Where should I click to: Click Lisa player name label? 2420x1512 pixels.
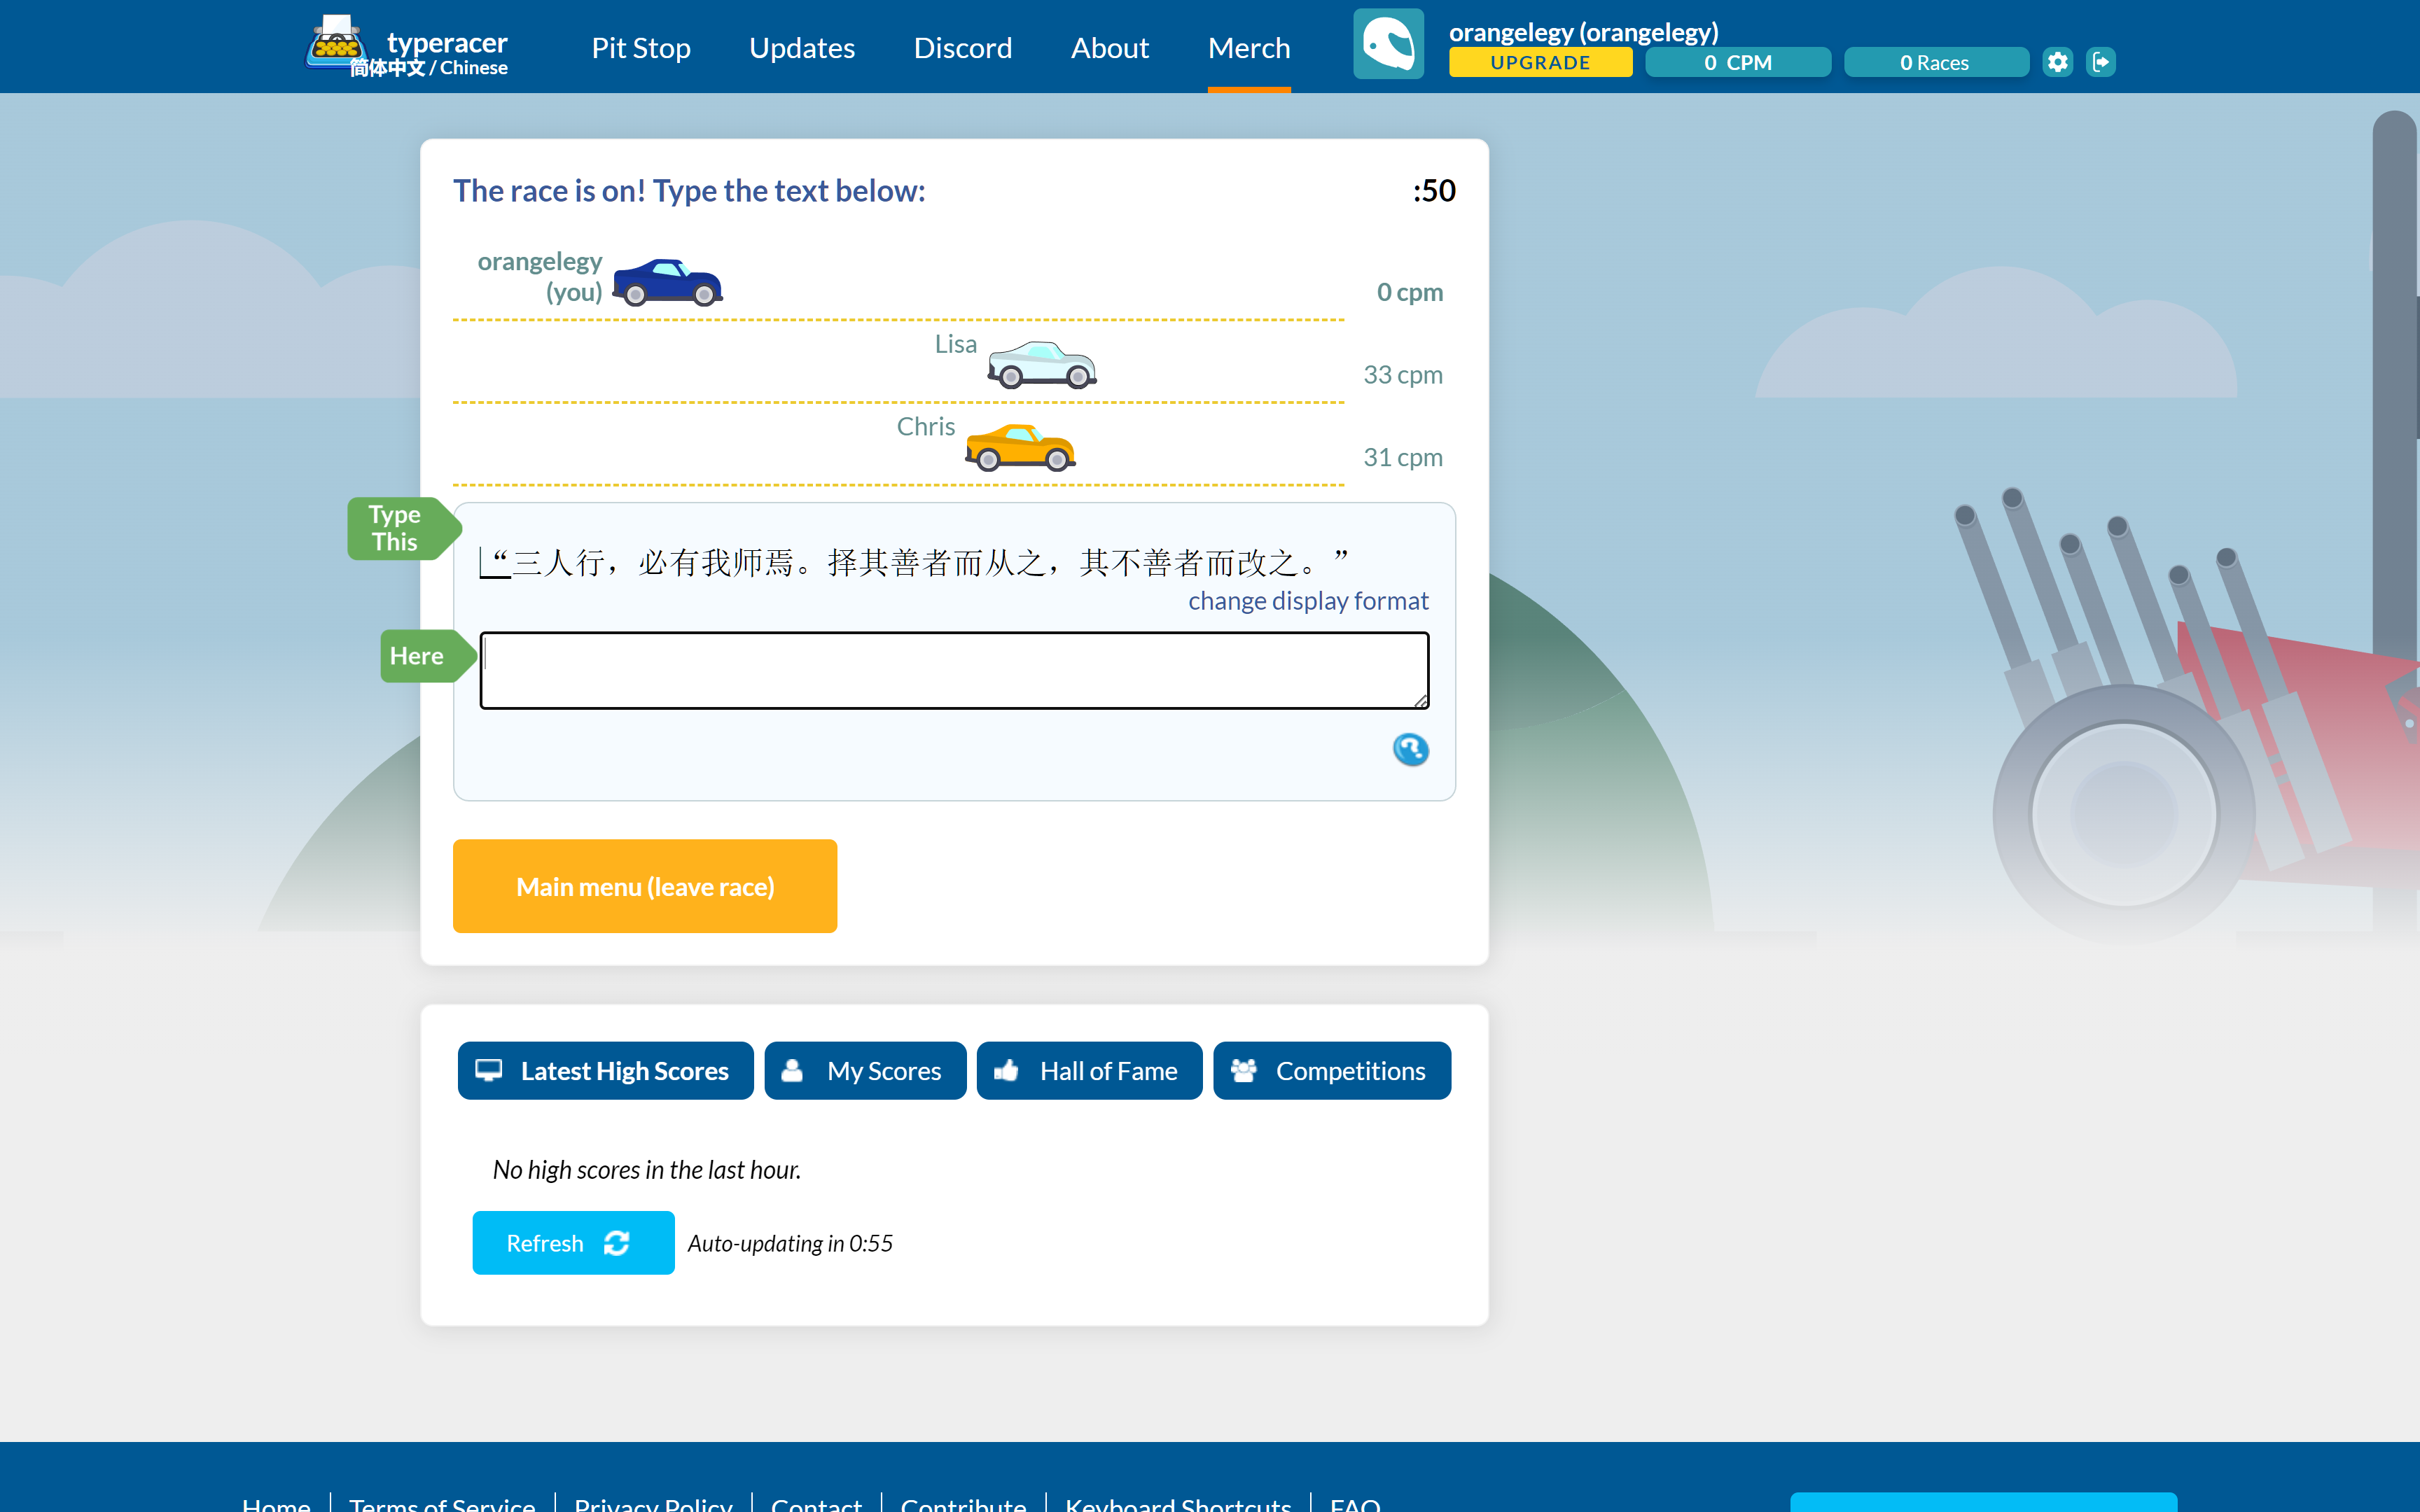955,344
